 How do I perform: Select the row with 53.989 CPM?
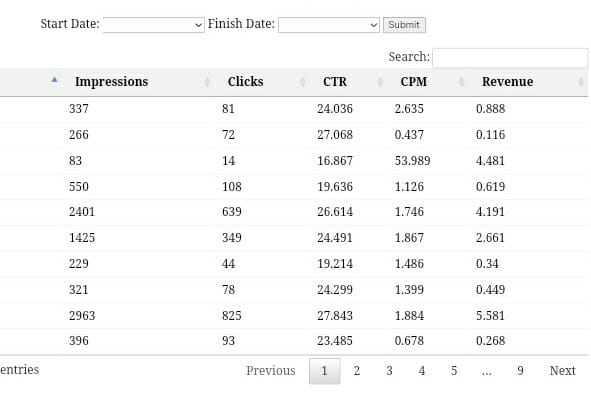(294, 161)
